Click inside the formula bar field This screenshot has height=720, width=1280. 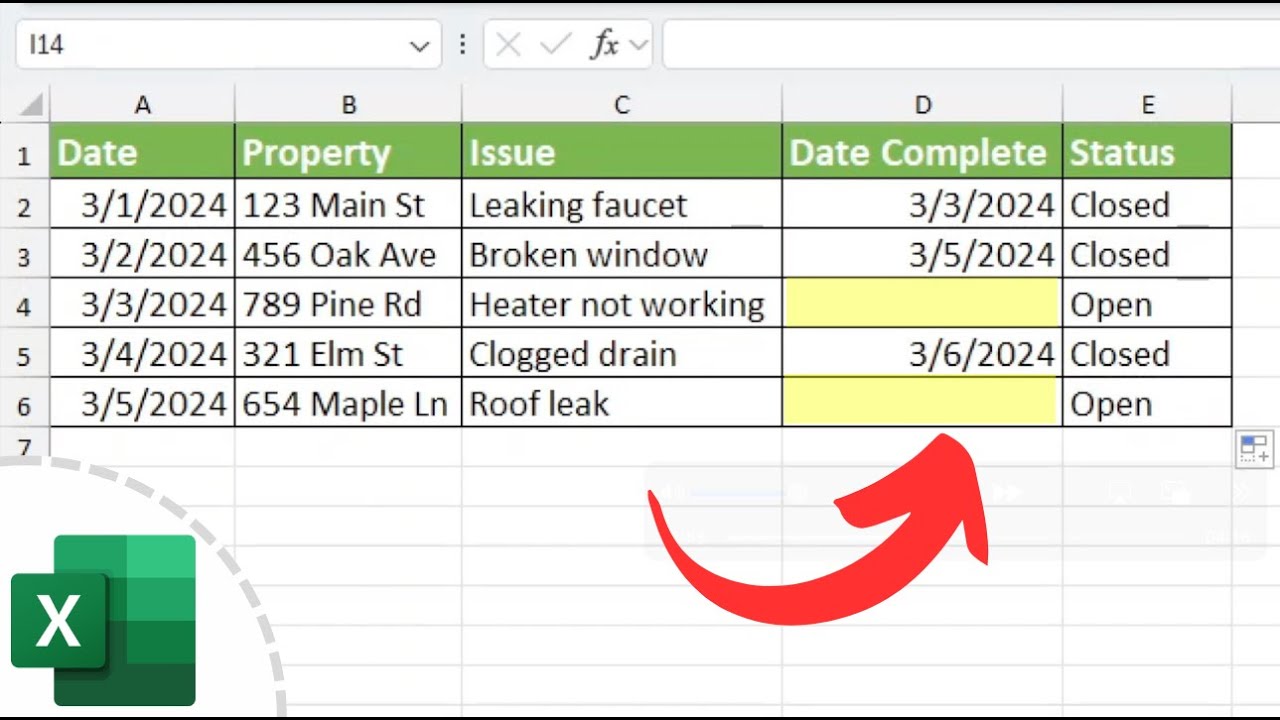pos(970,45)
